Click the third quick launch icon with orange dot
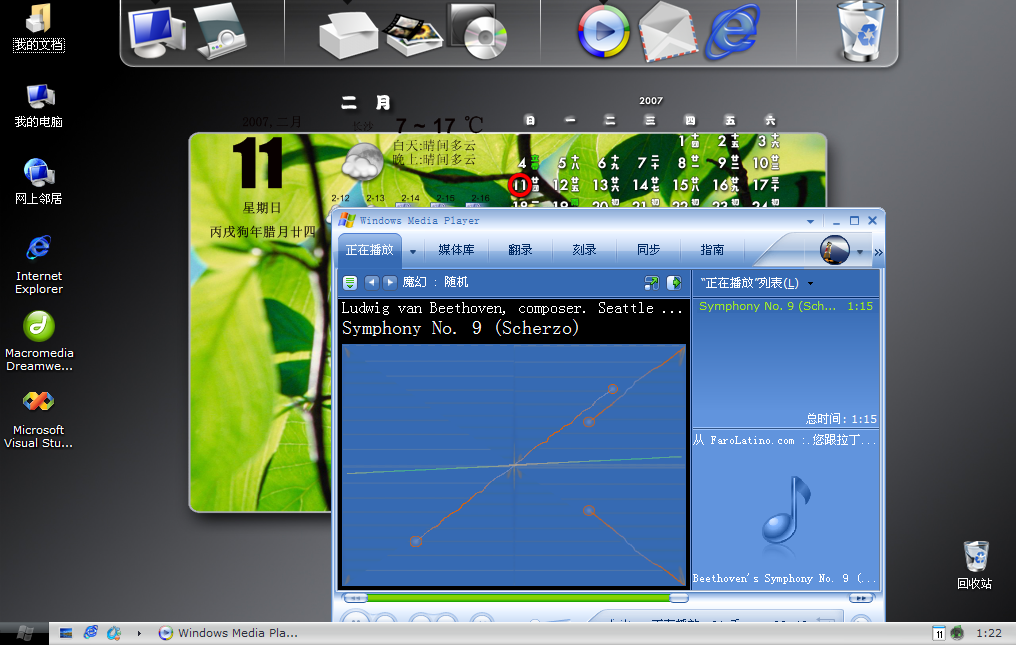The height and width of the screenshot is (645, 1016). coord(114,633)
